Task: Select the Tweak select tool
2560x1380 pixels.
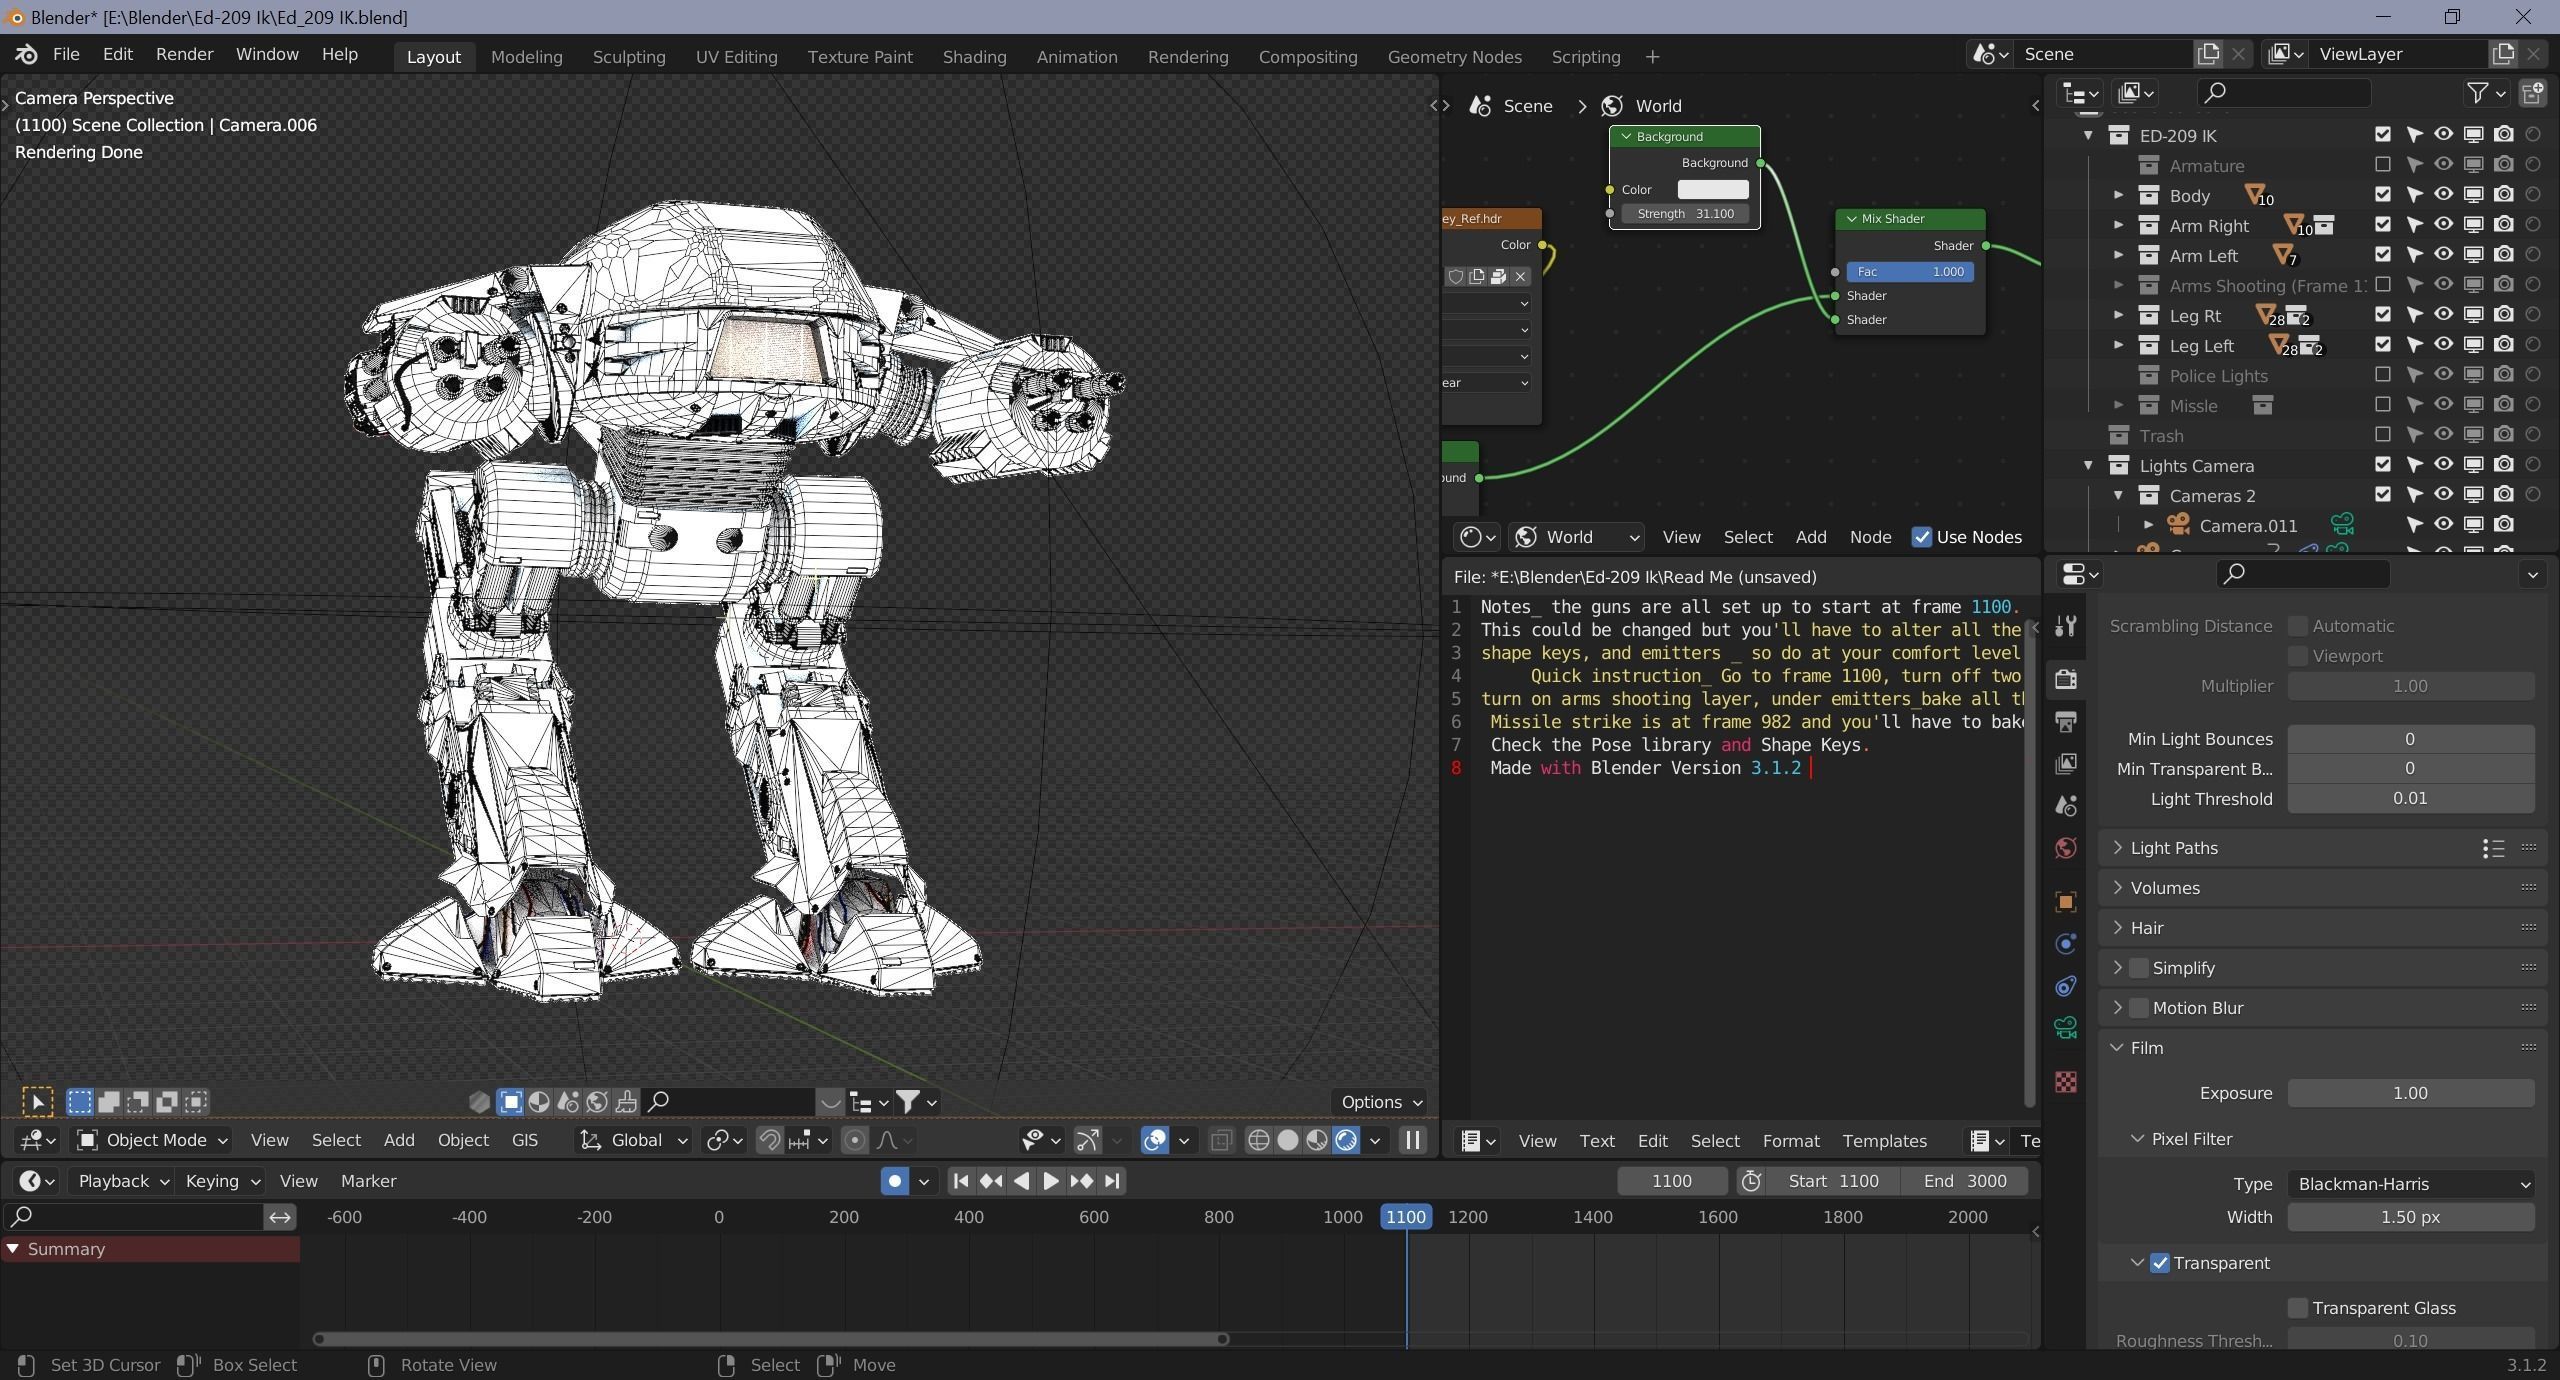Action: click(x=37, y=1102)
